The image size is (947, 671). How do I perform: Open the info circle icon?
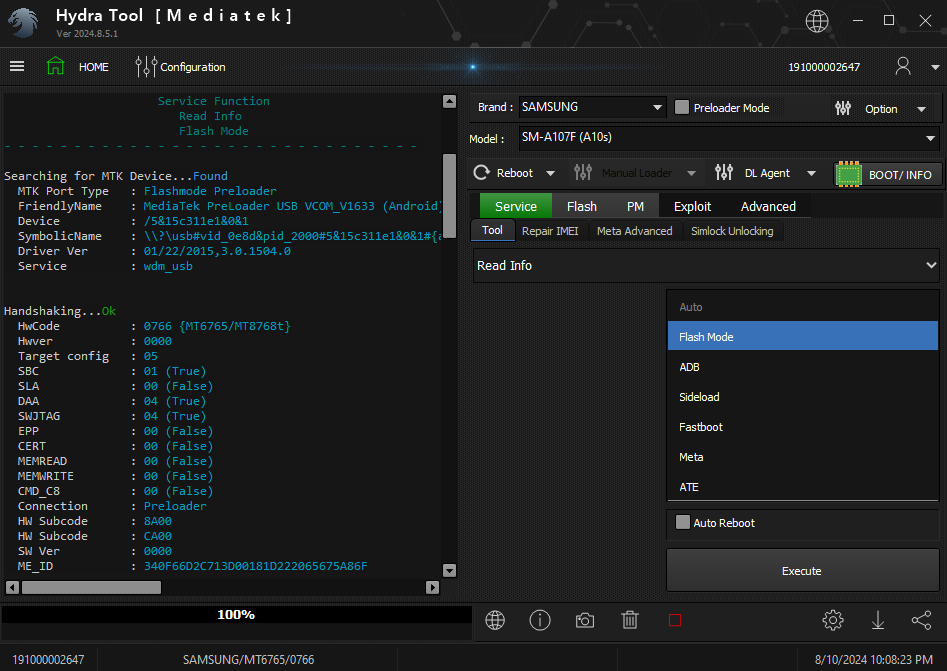click(540, 620)
